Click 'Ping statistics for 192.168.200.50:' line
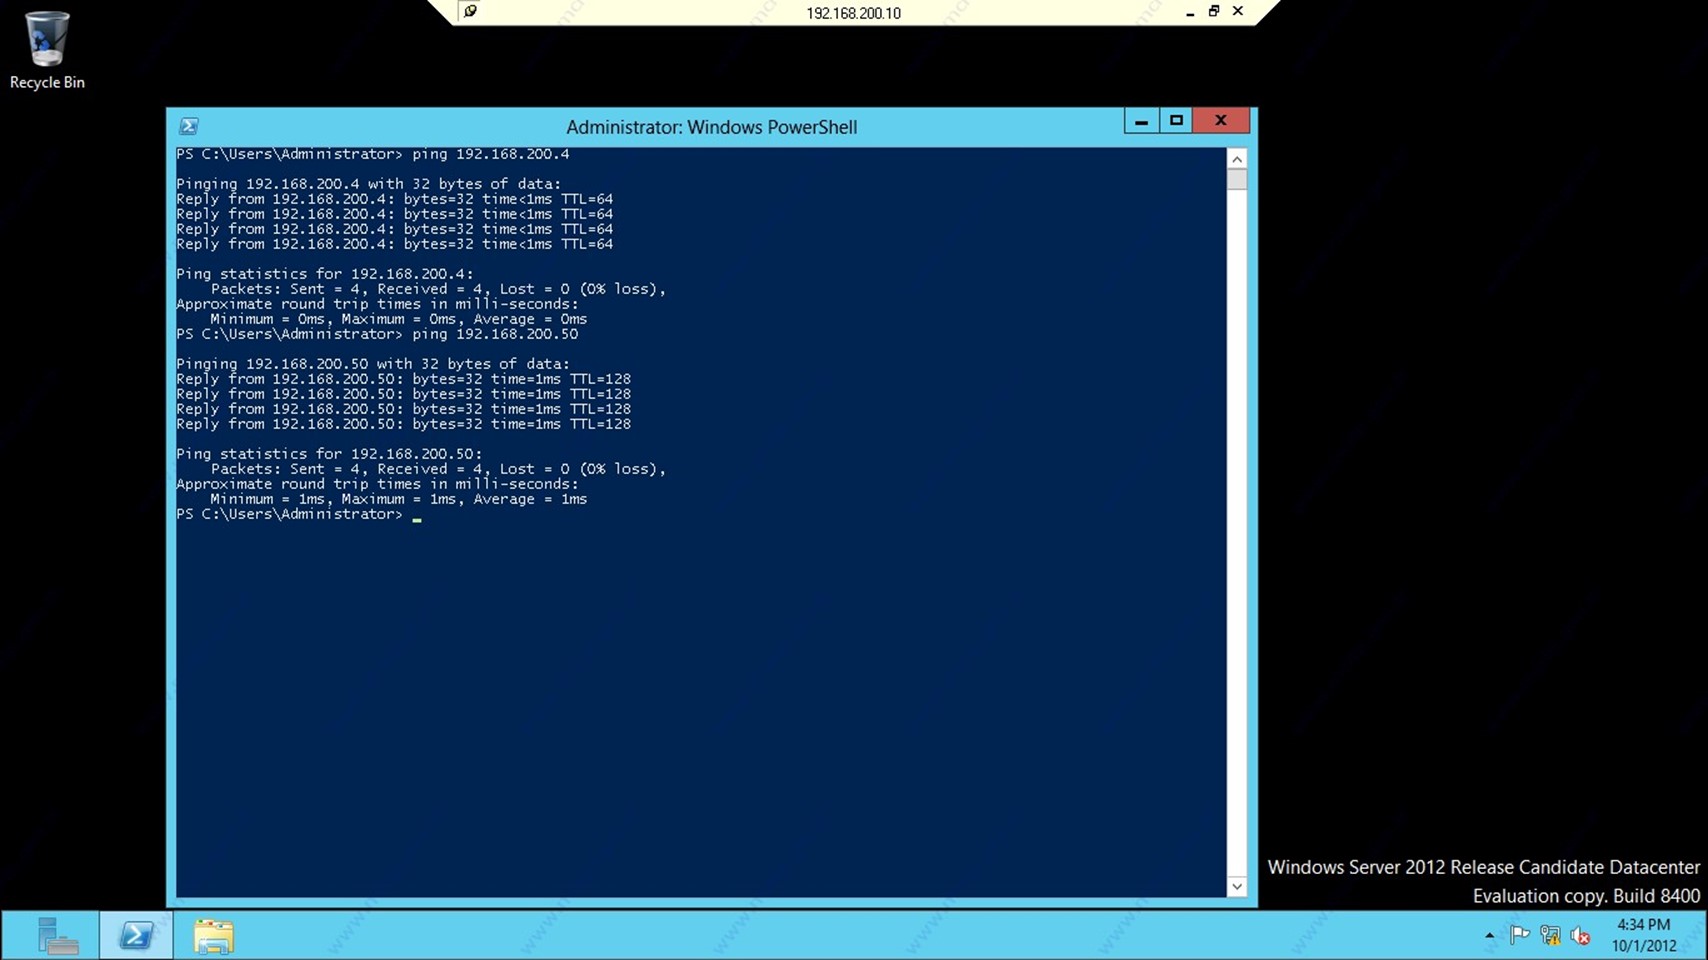 (329, 454)
